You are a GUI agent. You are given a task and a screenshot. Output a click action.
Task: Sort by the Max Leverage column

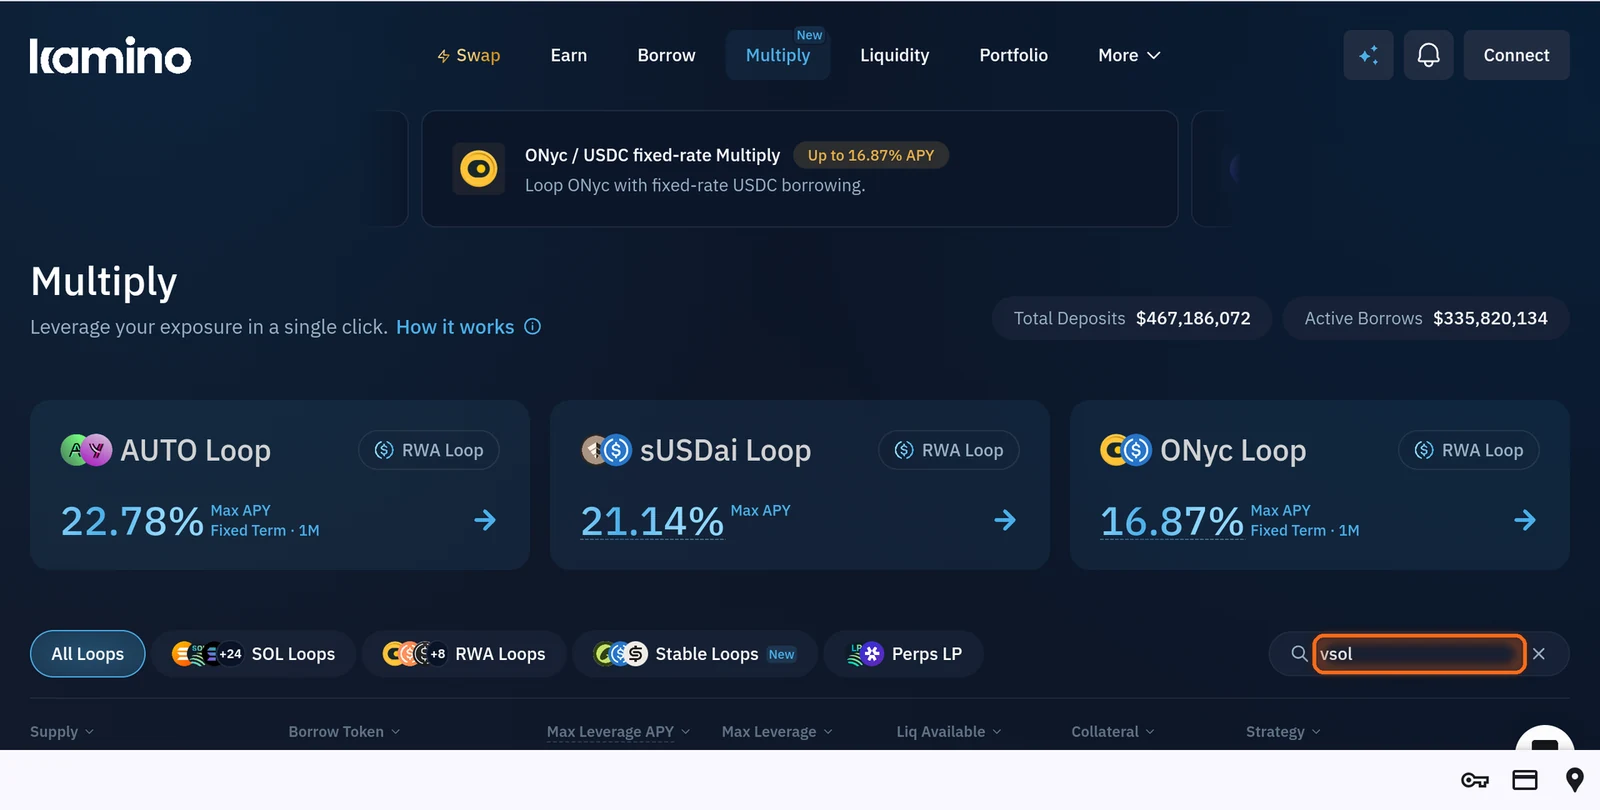pyautogui.click(x=777, y=732)
